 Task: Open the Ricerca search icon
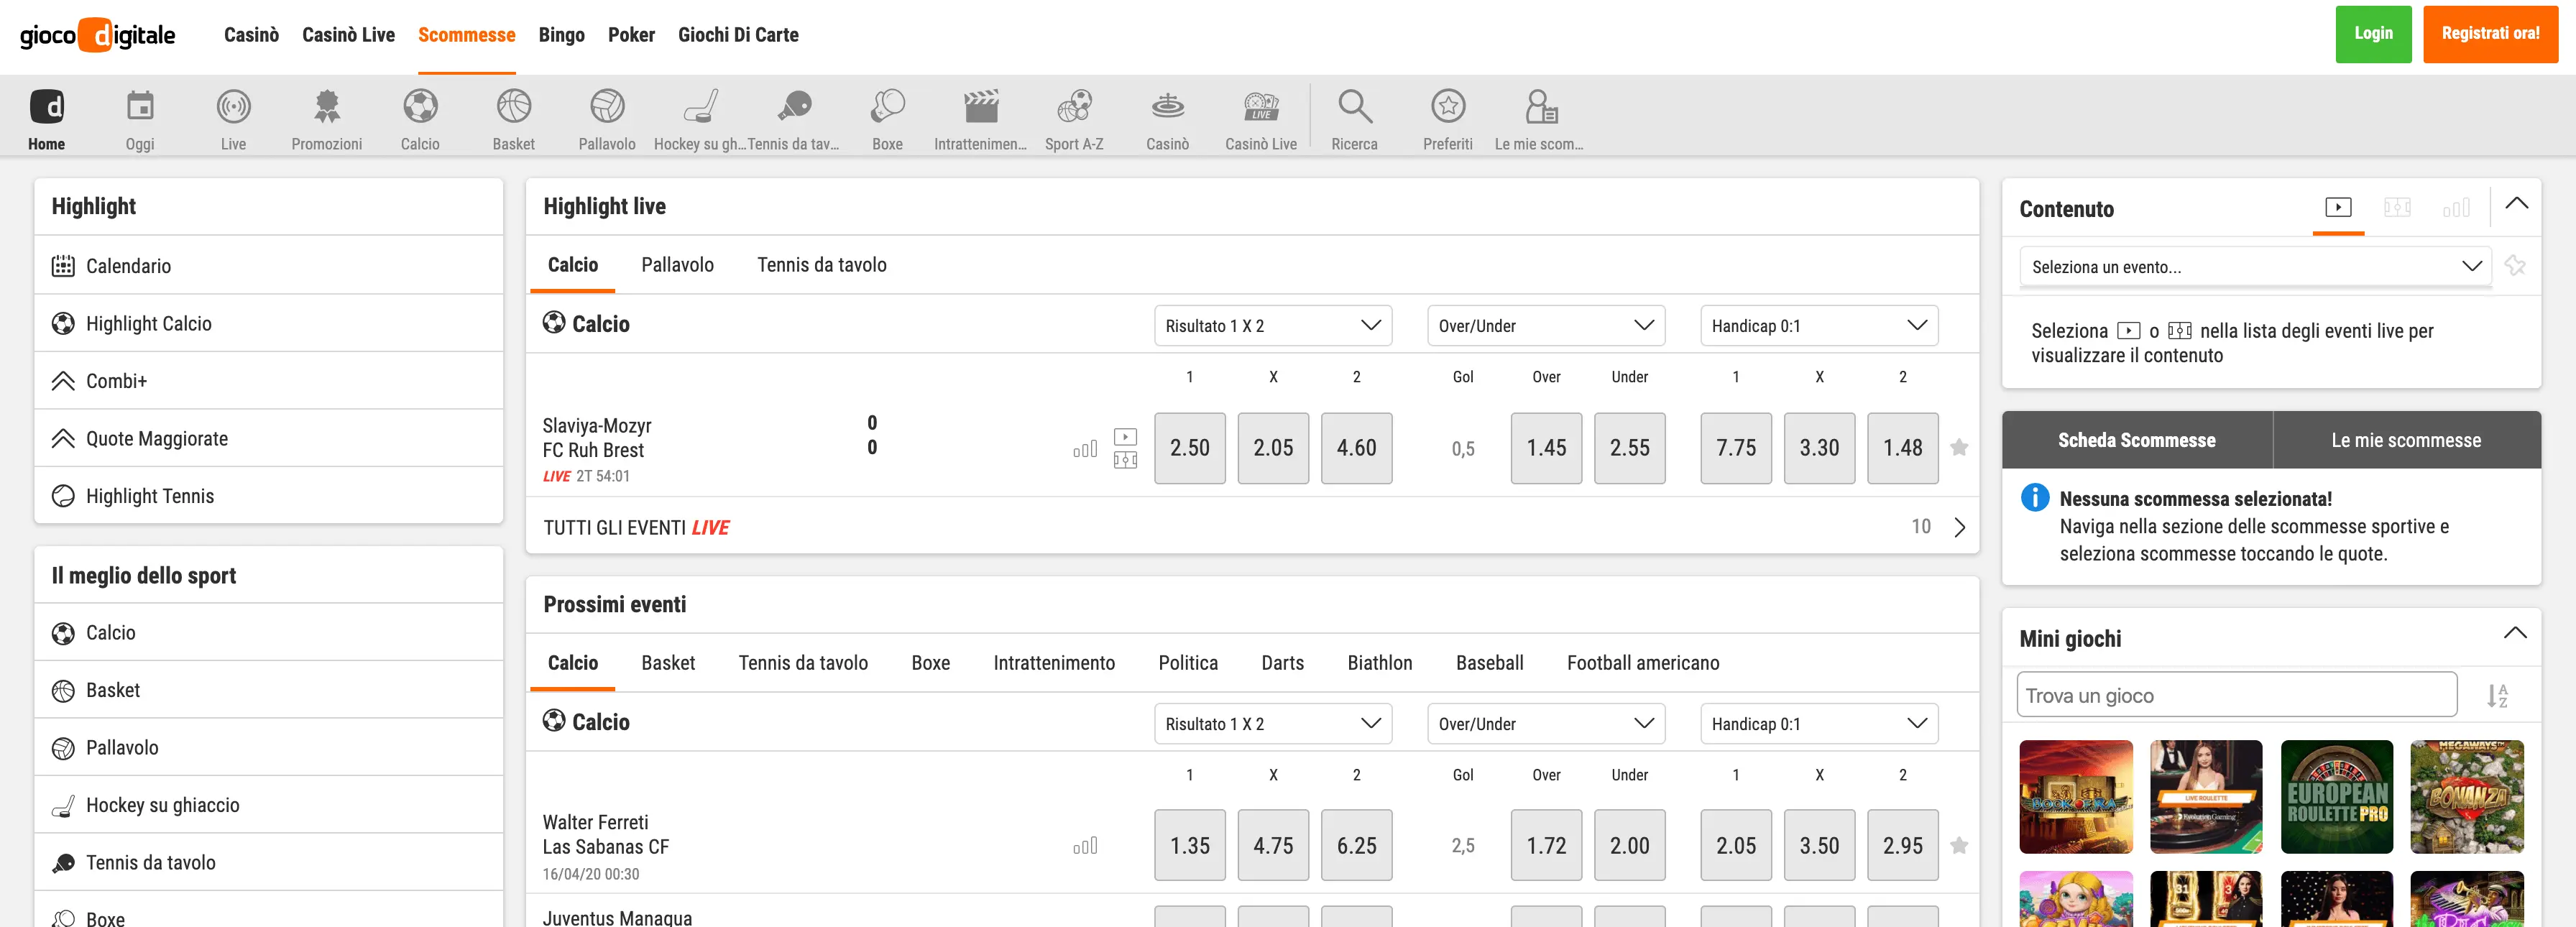tap(1354, 107)
